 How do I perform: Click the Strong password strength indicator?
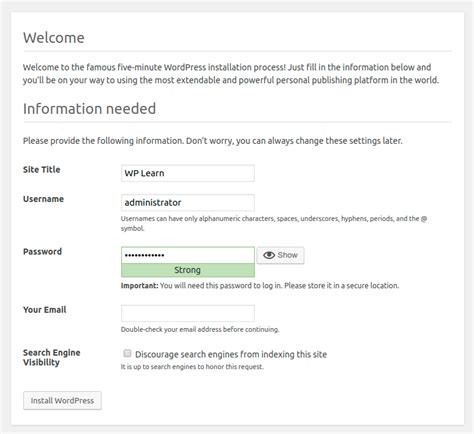point(188,270)
